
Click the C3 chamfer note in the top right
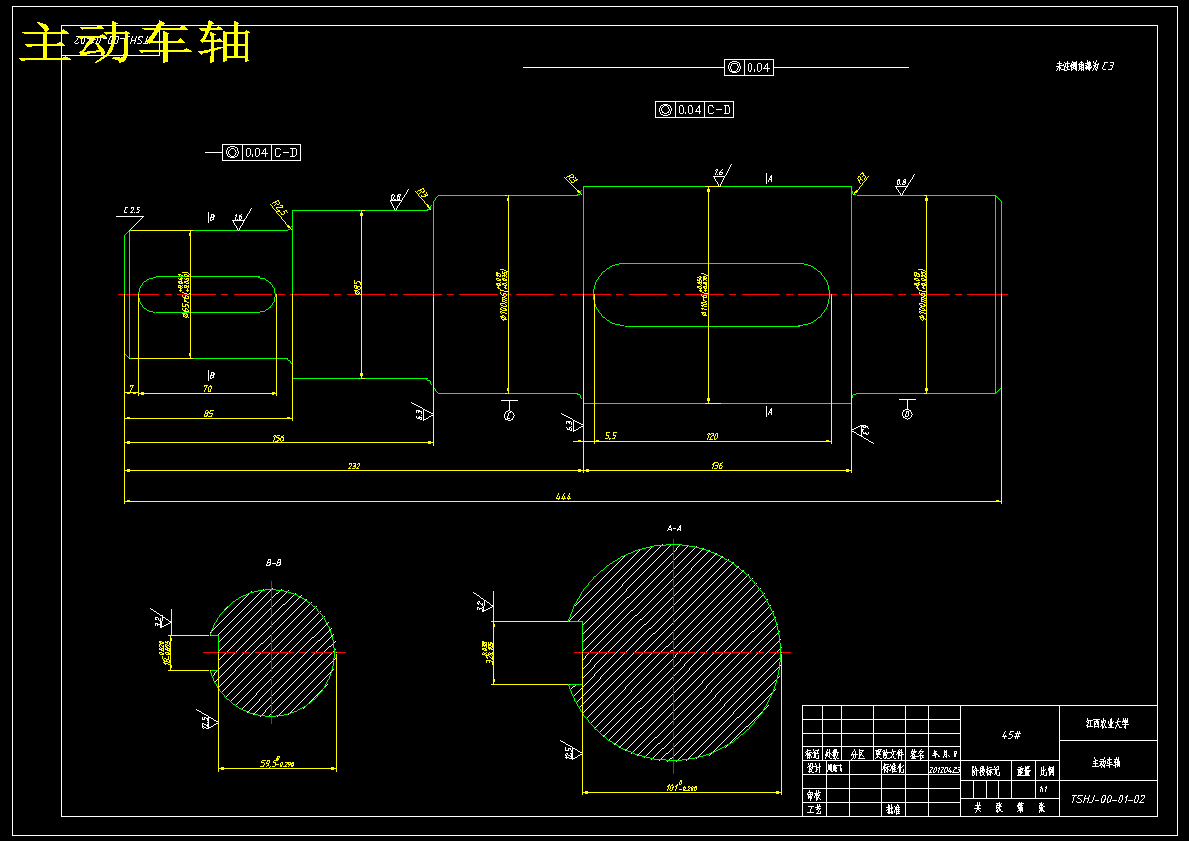1084,66
